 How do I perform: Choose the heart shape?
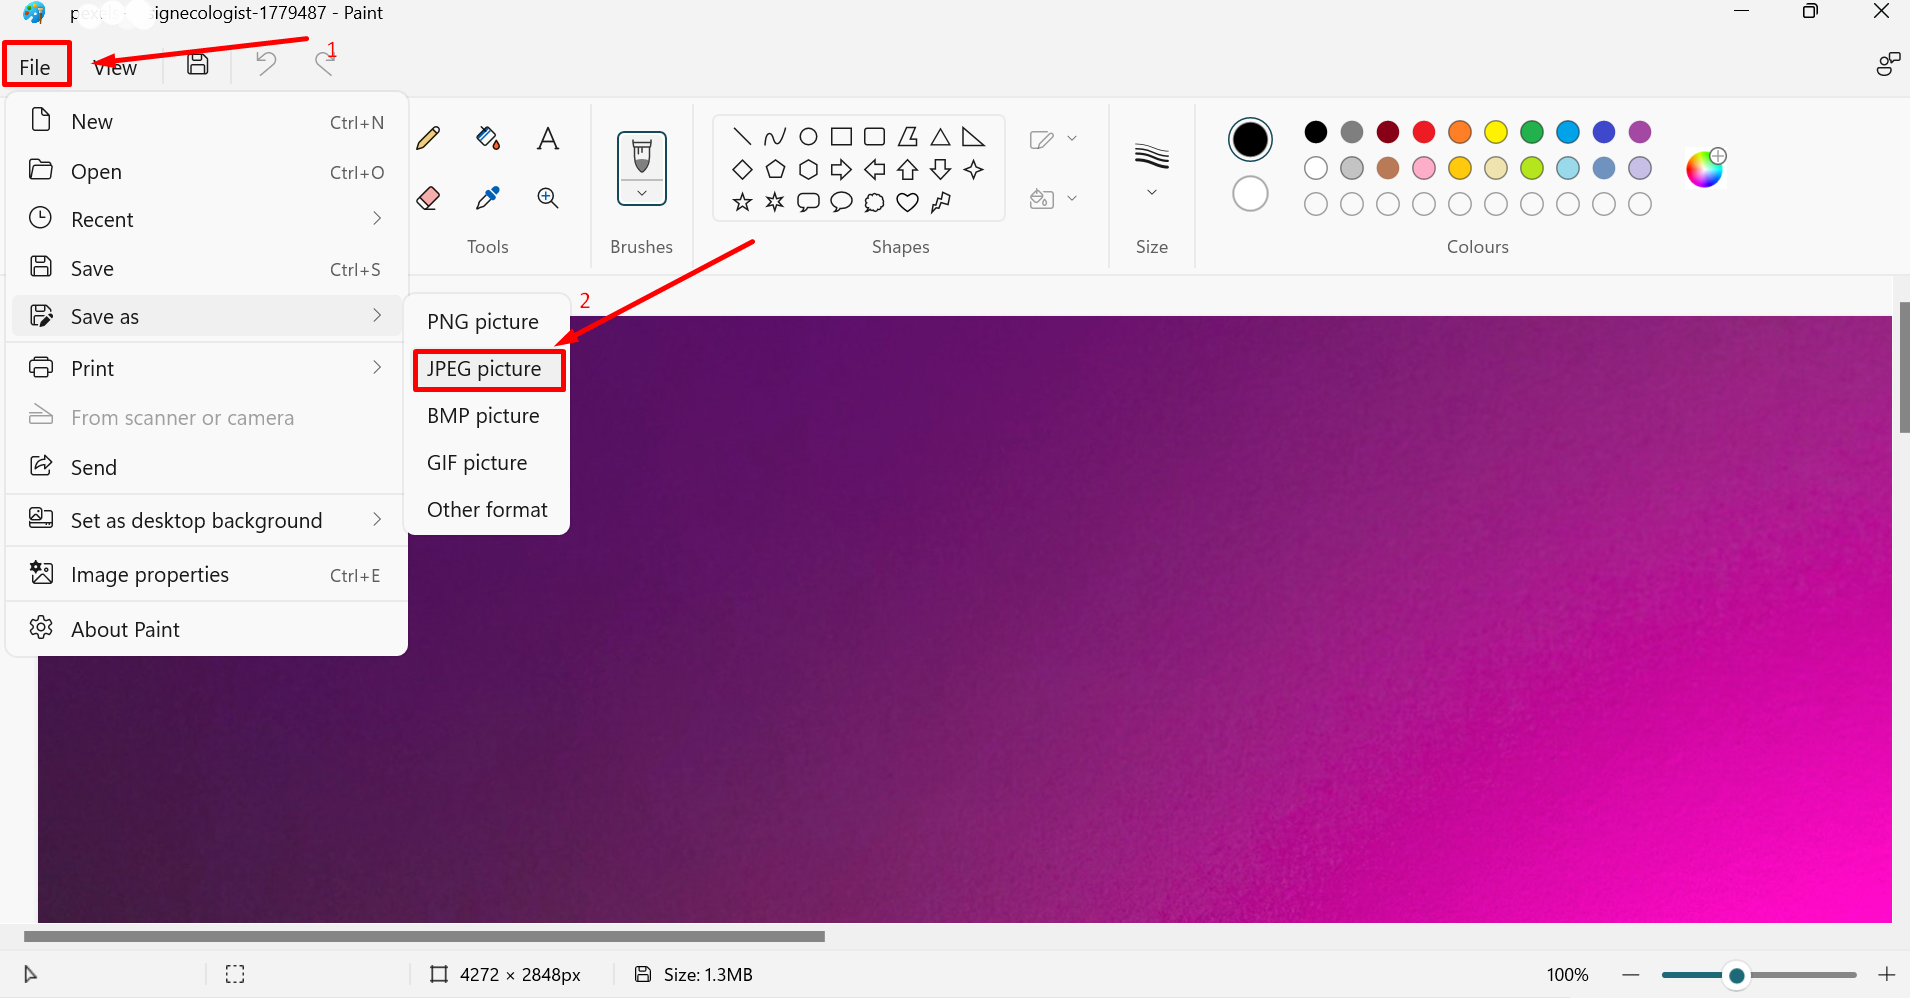coord(907,202)
